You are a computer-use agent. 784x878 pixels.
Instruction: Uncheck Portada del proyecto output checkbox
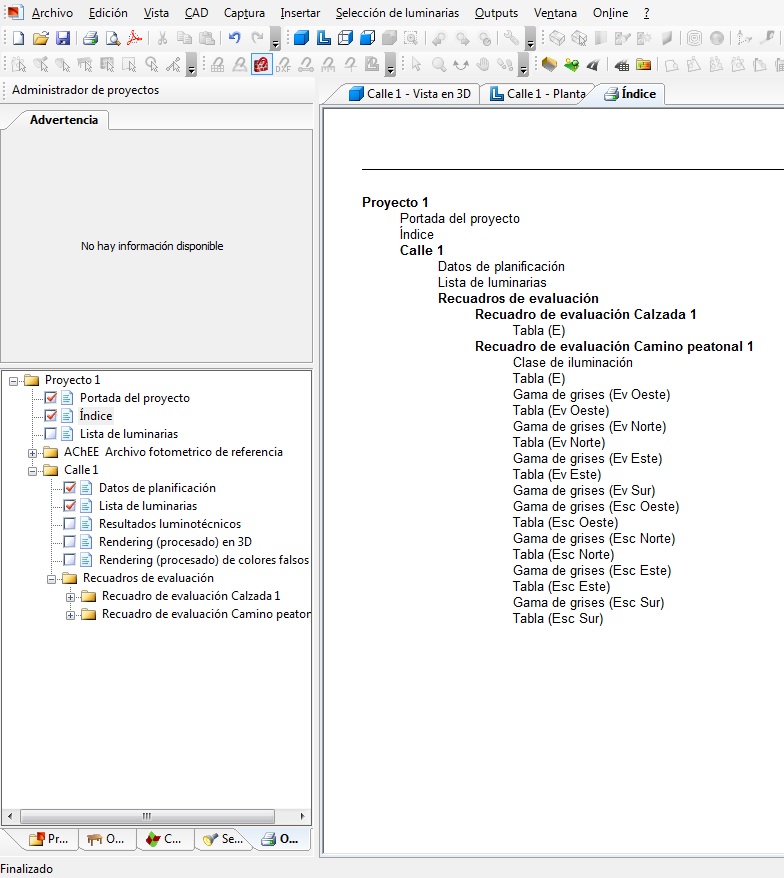tap(51, 398)
